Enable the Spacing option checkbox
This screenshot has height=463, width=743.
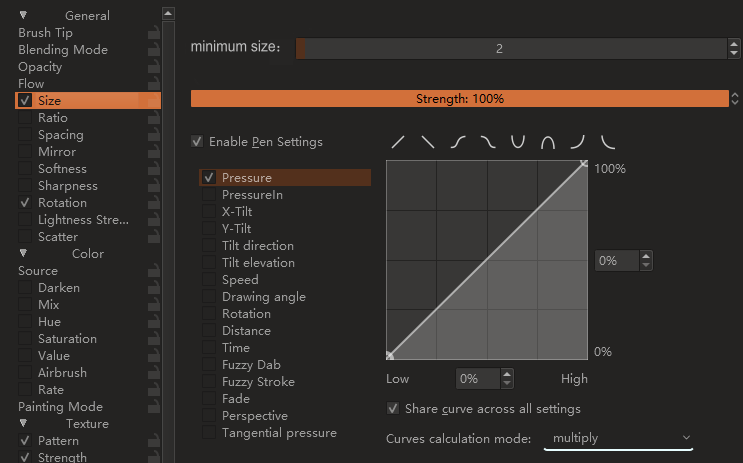click(25, 135)
